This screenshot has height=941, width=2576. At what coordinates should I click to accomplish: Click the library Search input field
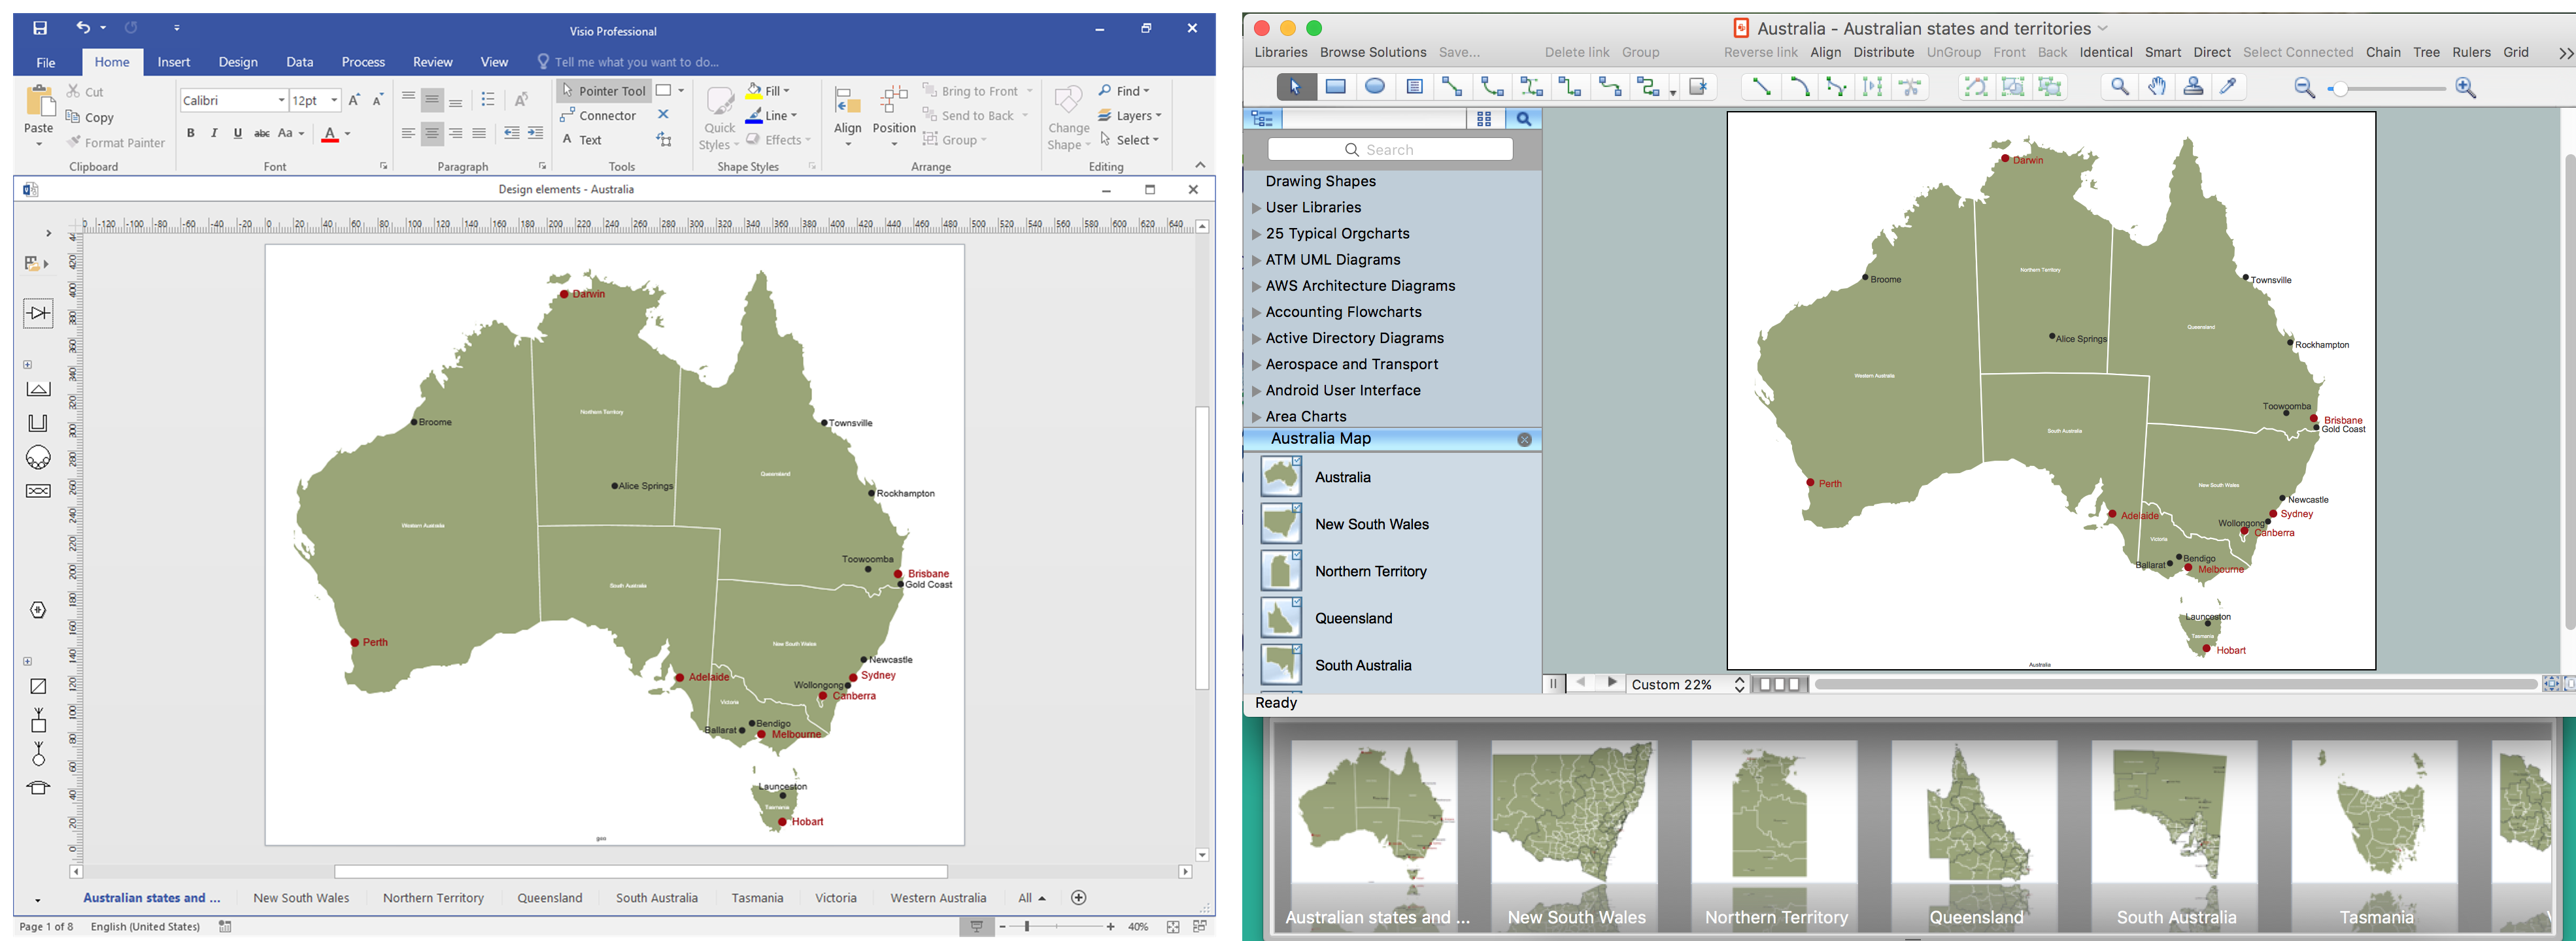(1390, 150)
